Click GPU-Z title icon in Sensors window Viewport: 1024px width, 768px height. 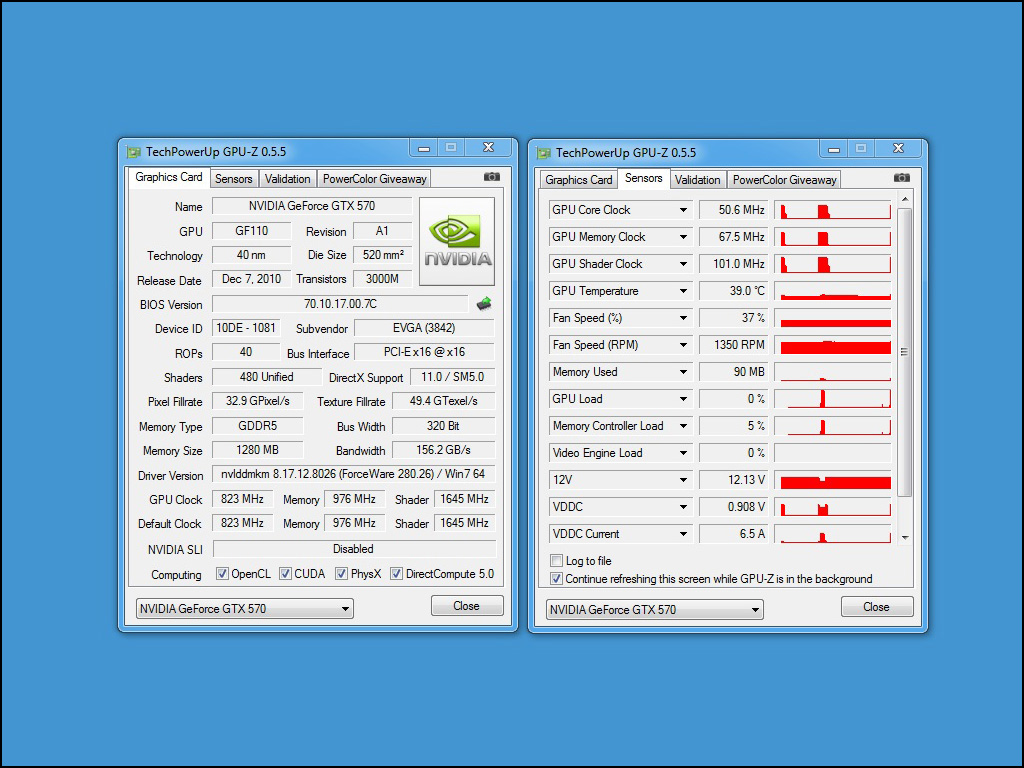point(543,153)
